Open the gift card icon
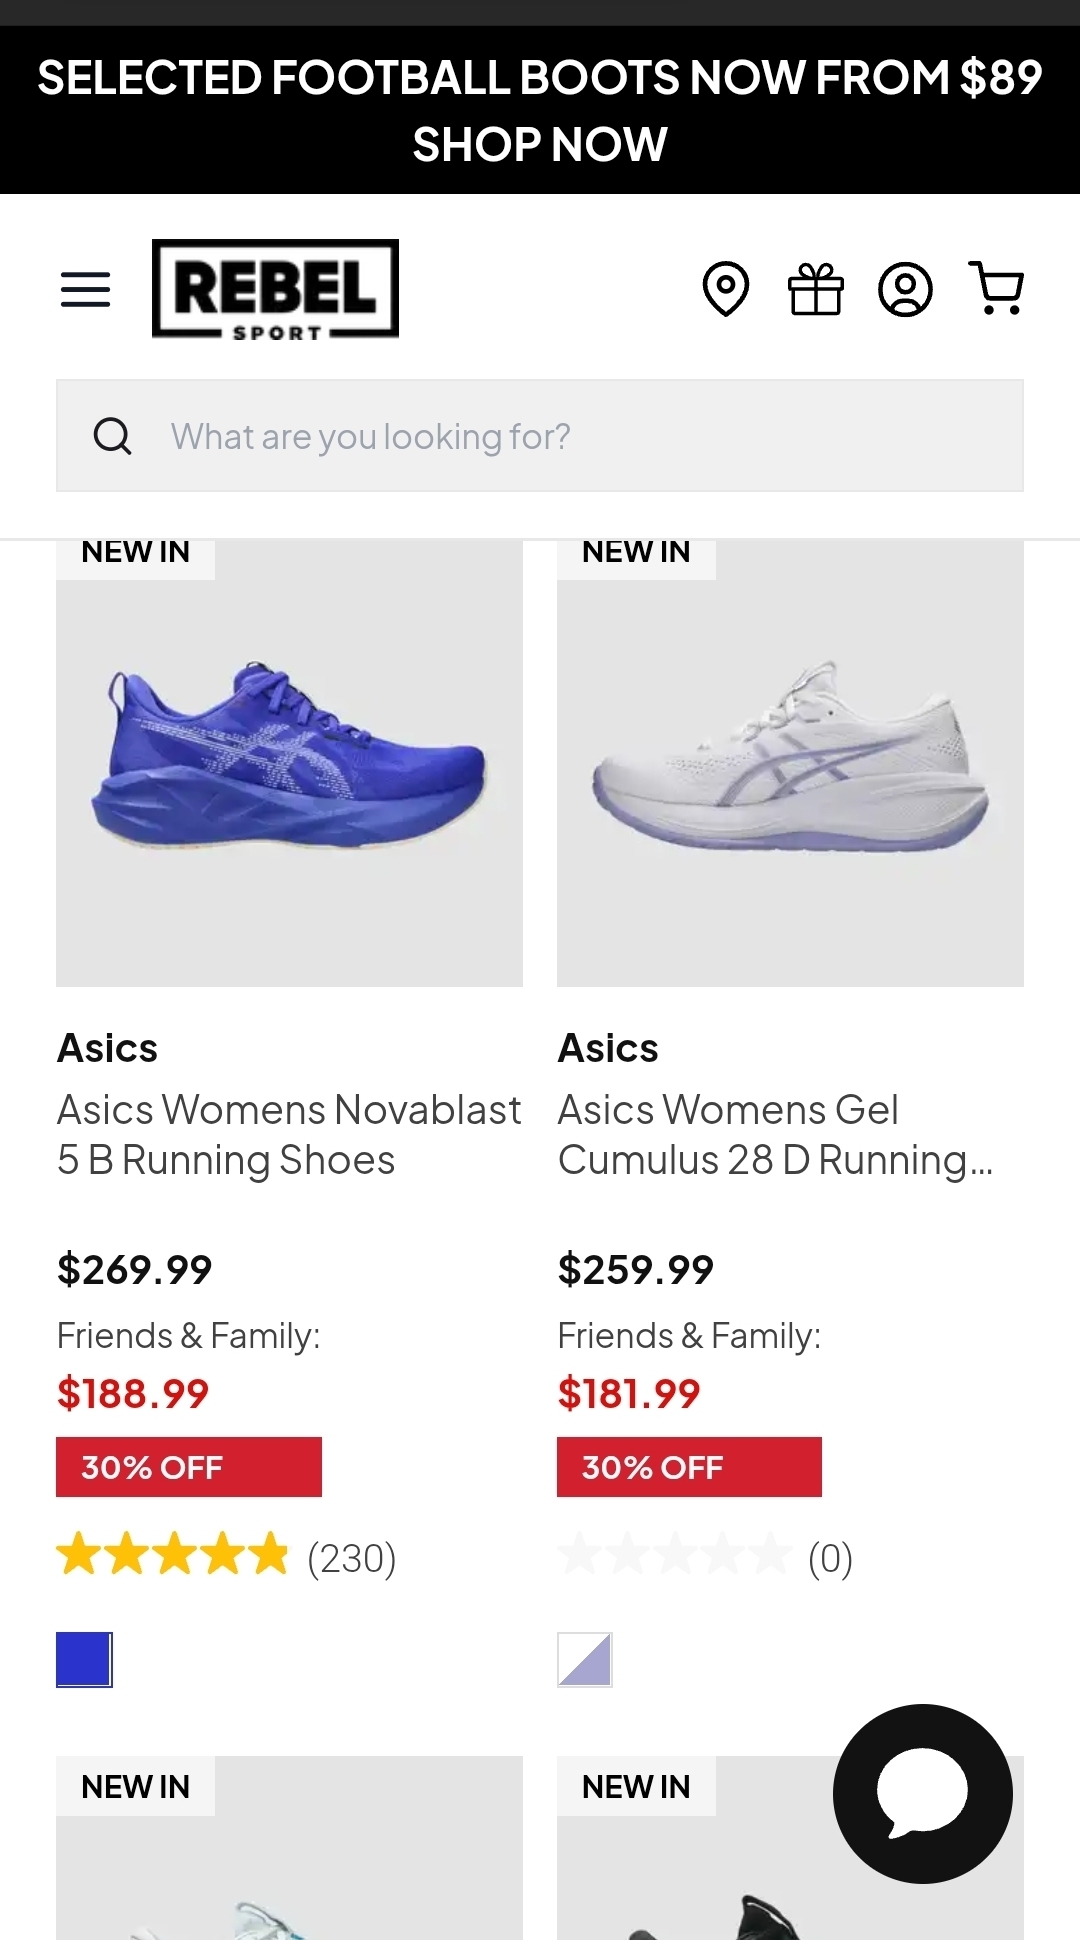 [816, 289]
